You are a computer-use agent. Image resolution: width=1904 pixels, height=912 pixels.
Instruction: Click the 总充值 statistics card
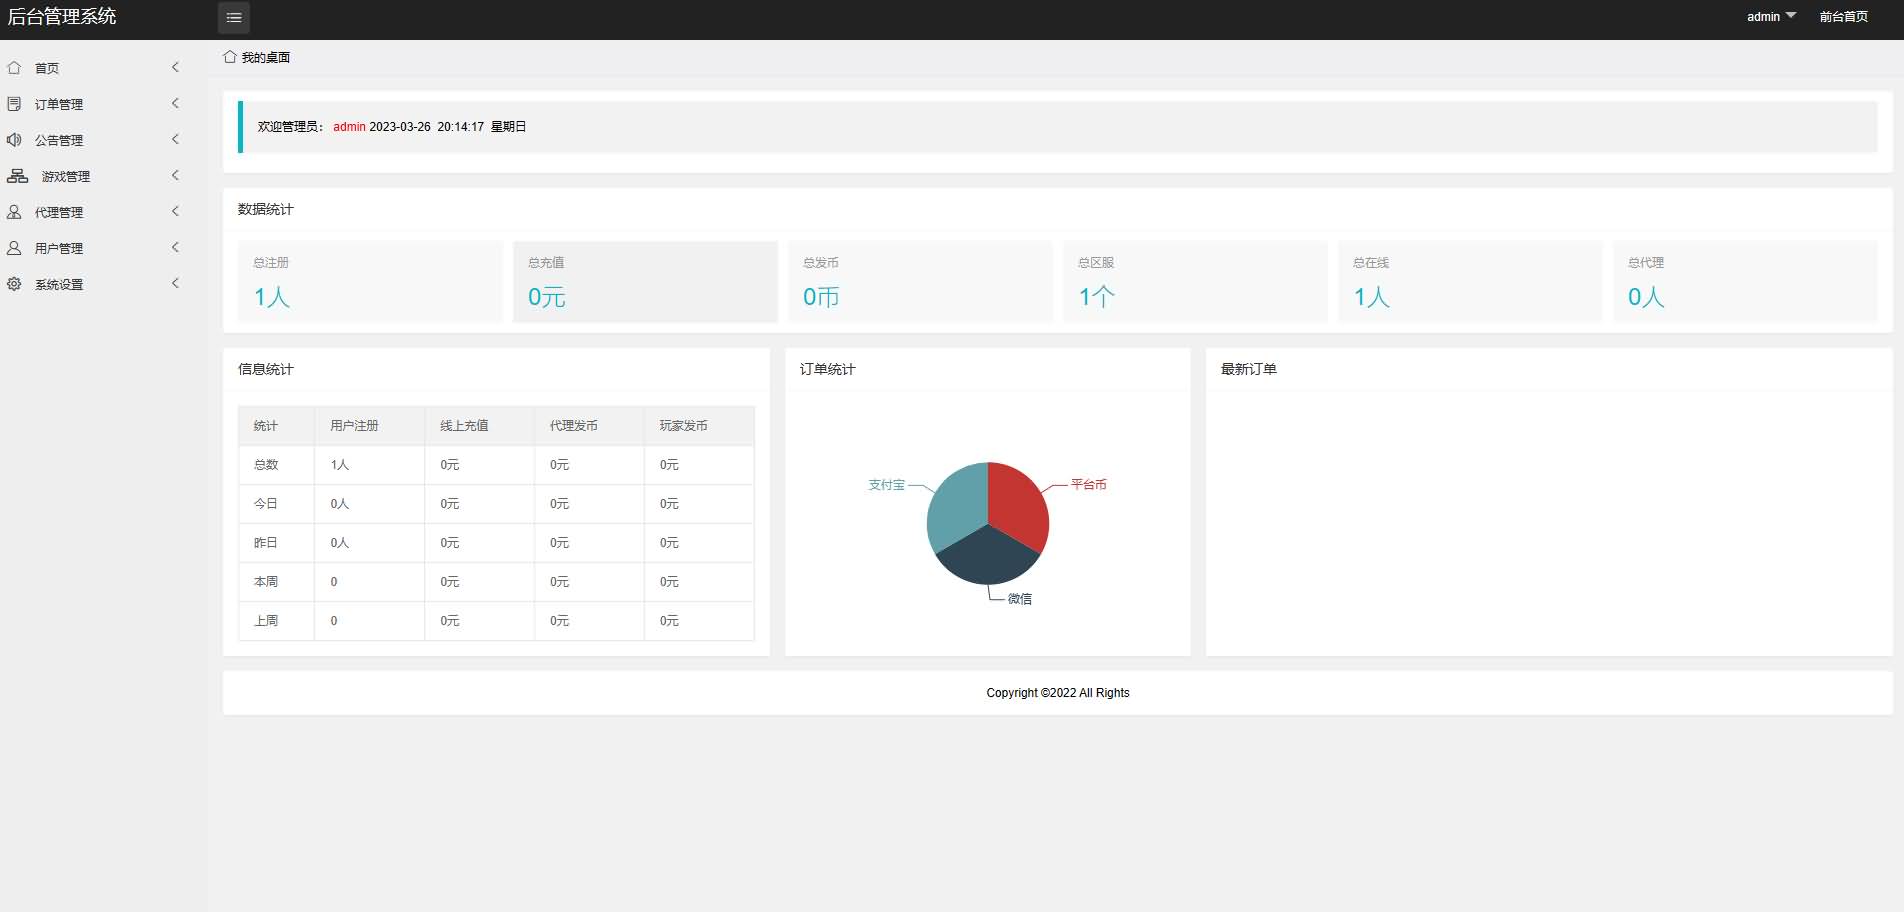point(645,282)
